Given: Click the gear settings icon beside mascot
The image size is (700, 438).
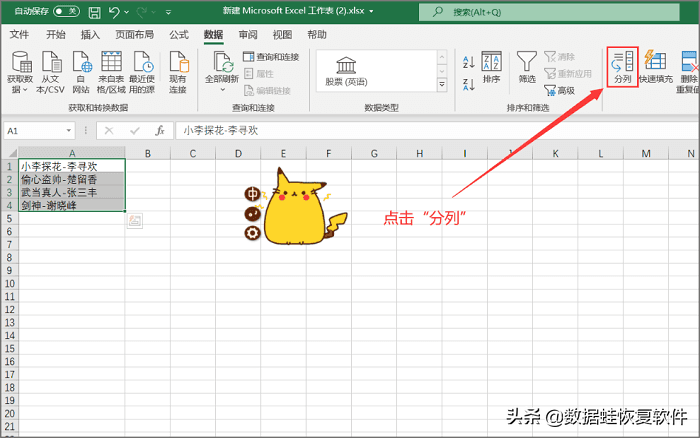Looking at the screenshot, I should tap(252, 233).
